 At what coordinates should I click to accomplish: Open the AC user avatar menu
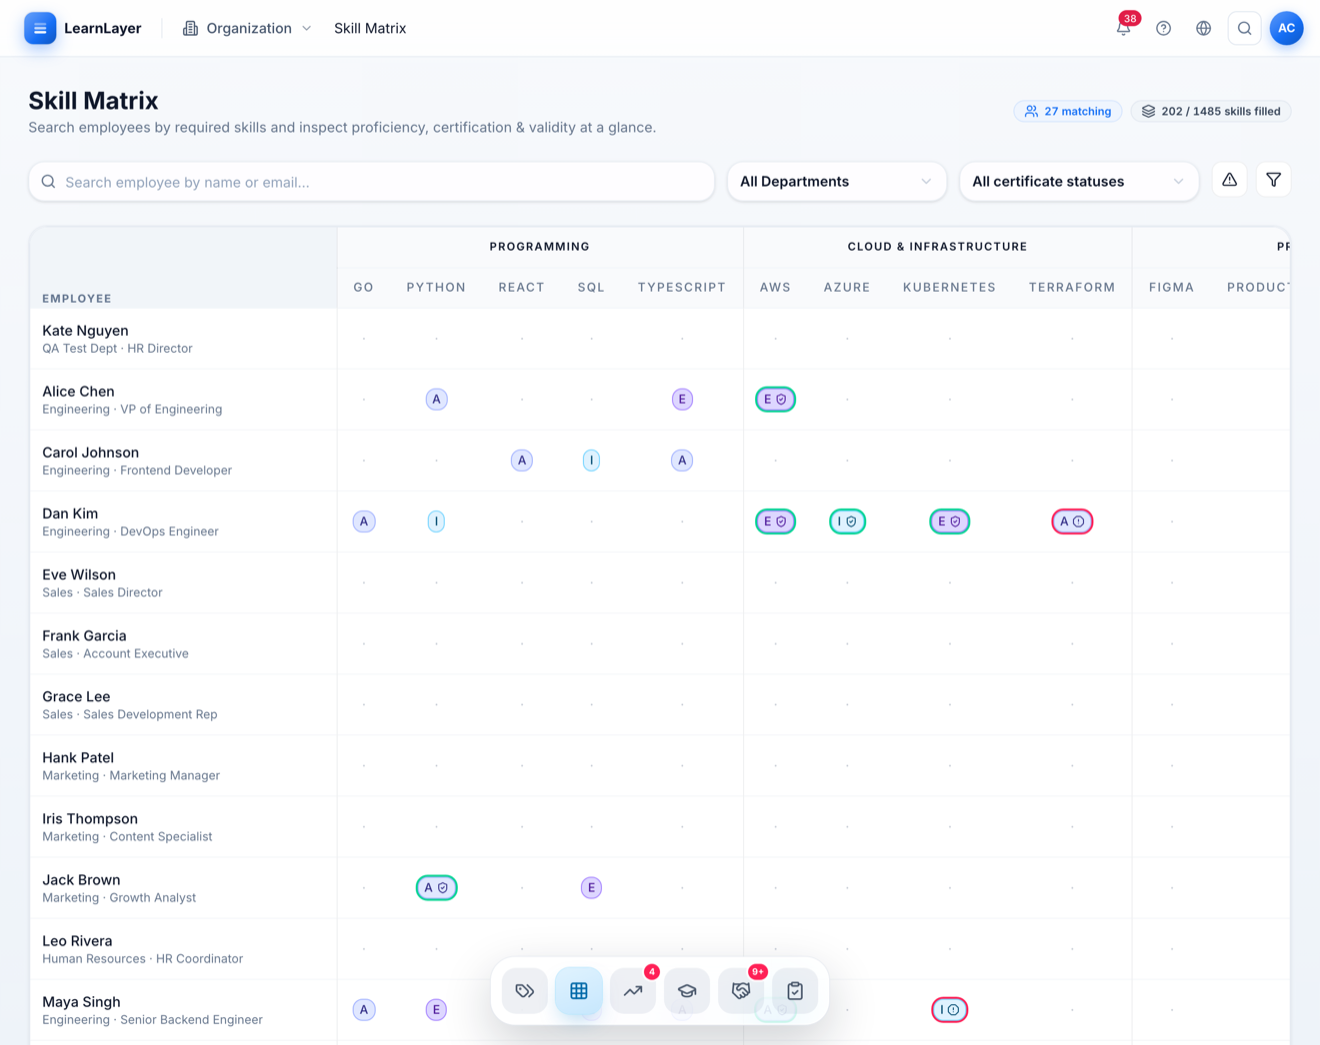1286,28
